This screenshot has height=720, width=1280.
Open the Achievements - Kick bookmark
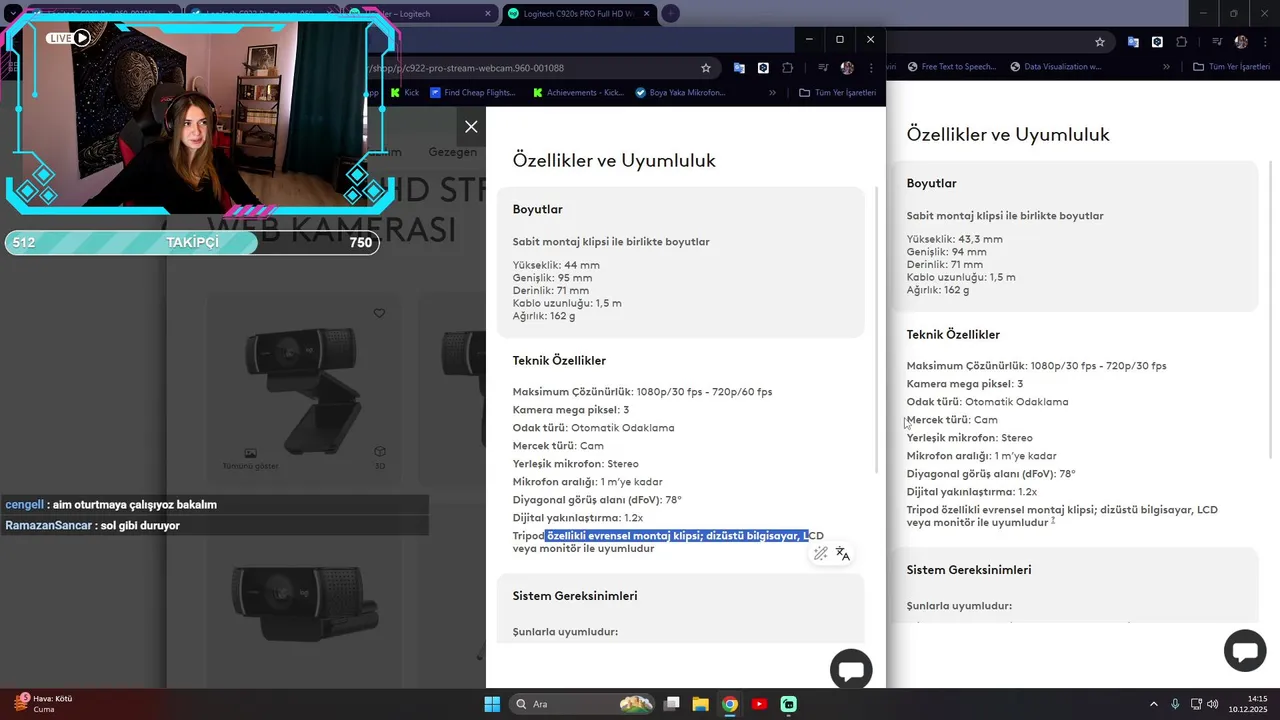coord(578,93)
